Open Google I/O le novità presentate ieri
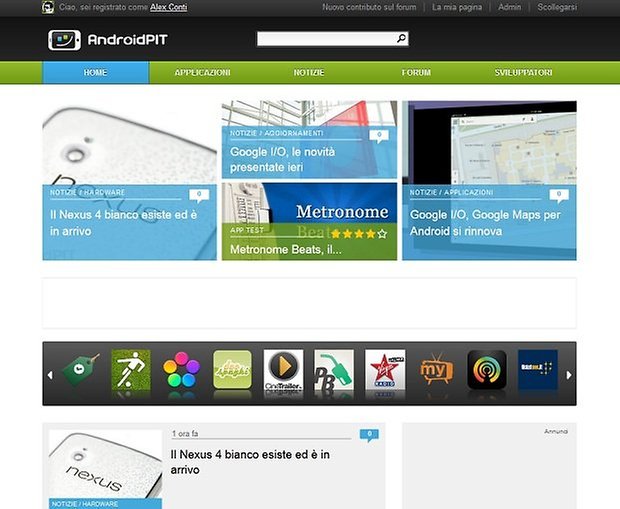The width and height of the screenshot is (620, 509). [309, 139]
